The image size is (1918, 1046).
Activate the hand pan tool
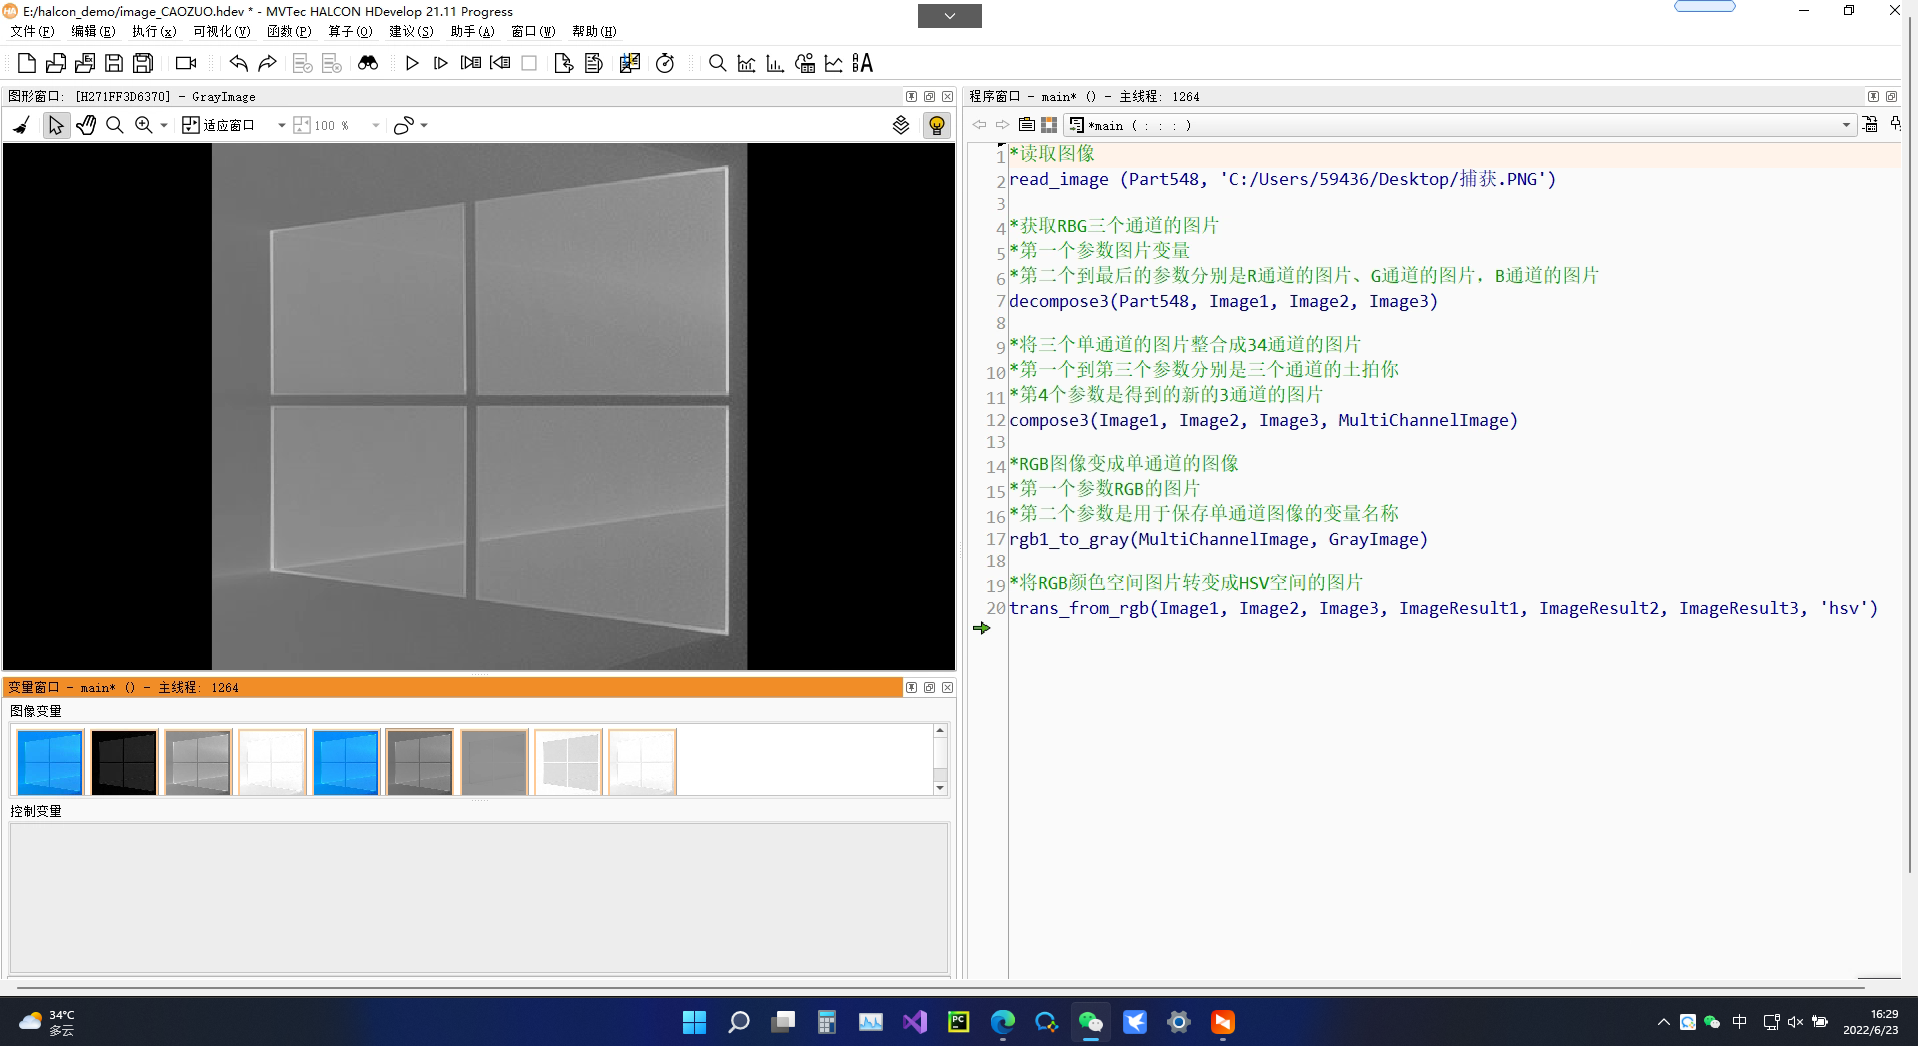pos(86,125)
